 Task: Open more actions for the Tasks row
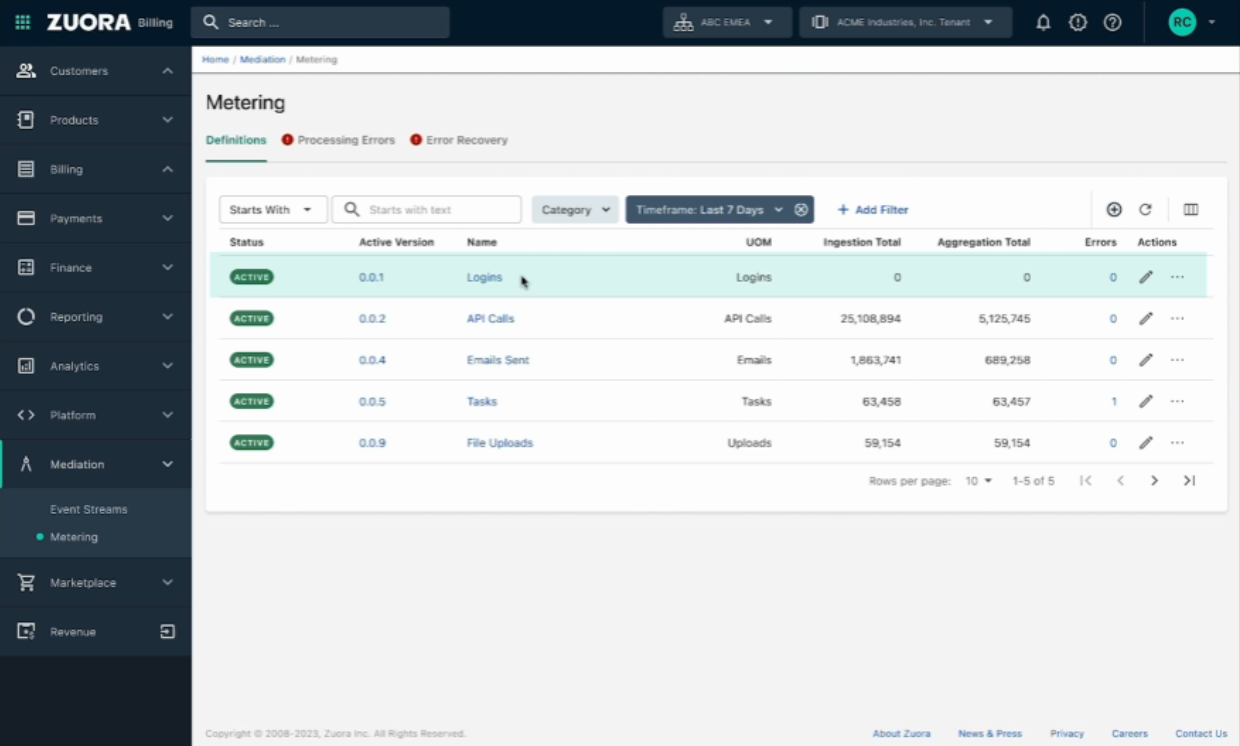1177,402
